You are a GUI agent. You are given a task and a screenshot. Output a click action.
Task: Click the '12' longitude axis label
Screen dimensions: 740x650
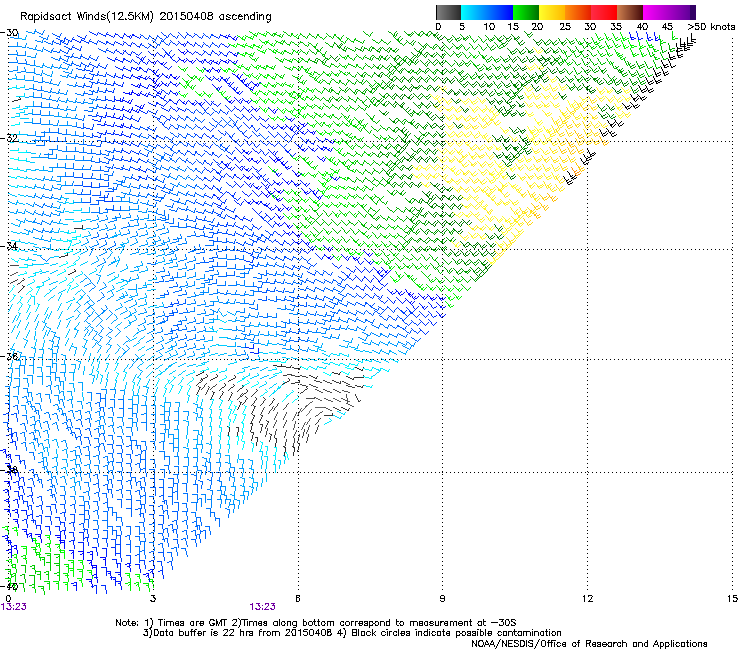587,599
